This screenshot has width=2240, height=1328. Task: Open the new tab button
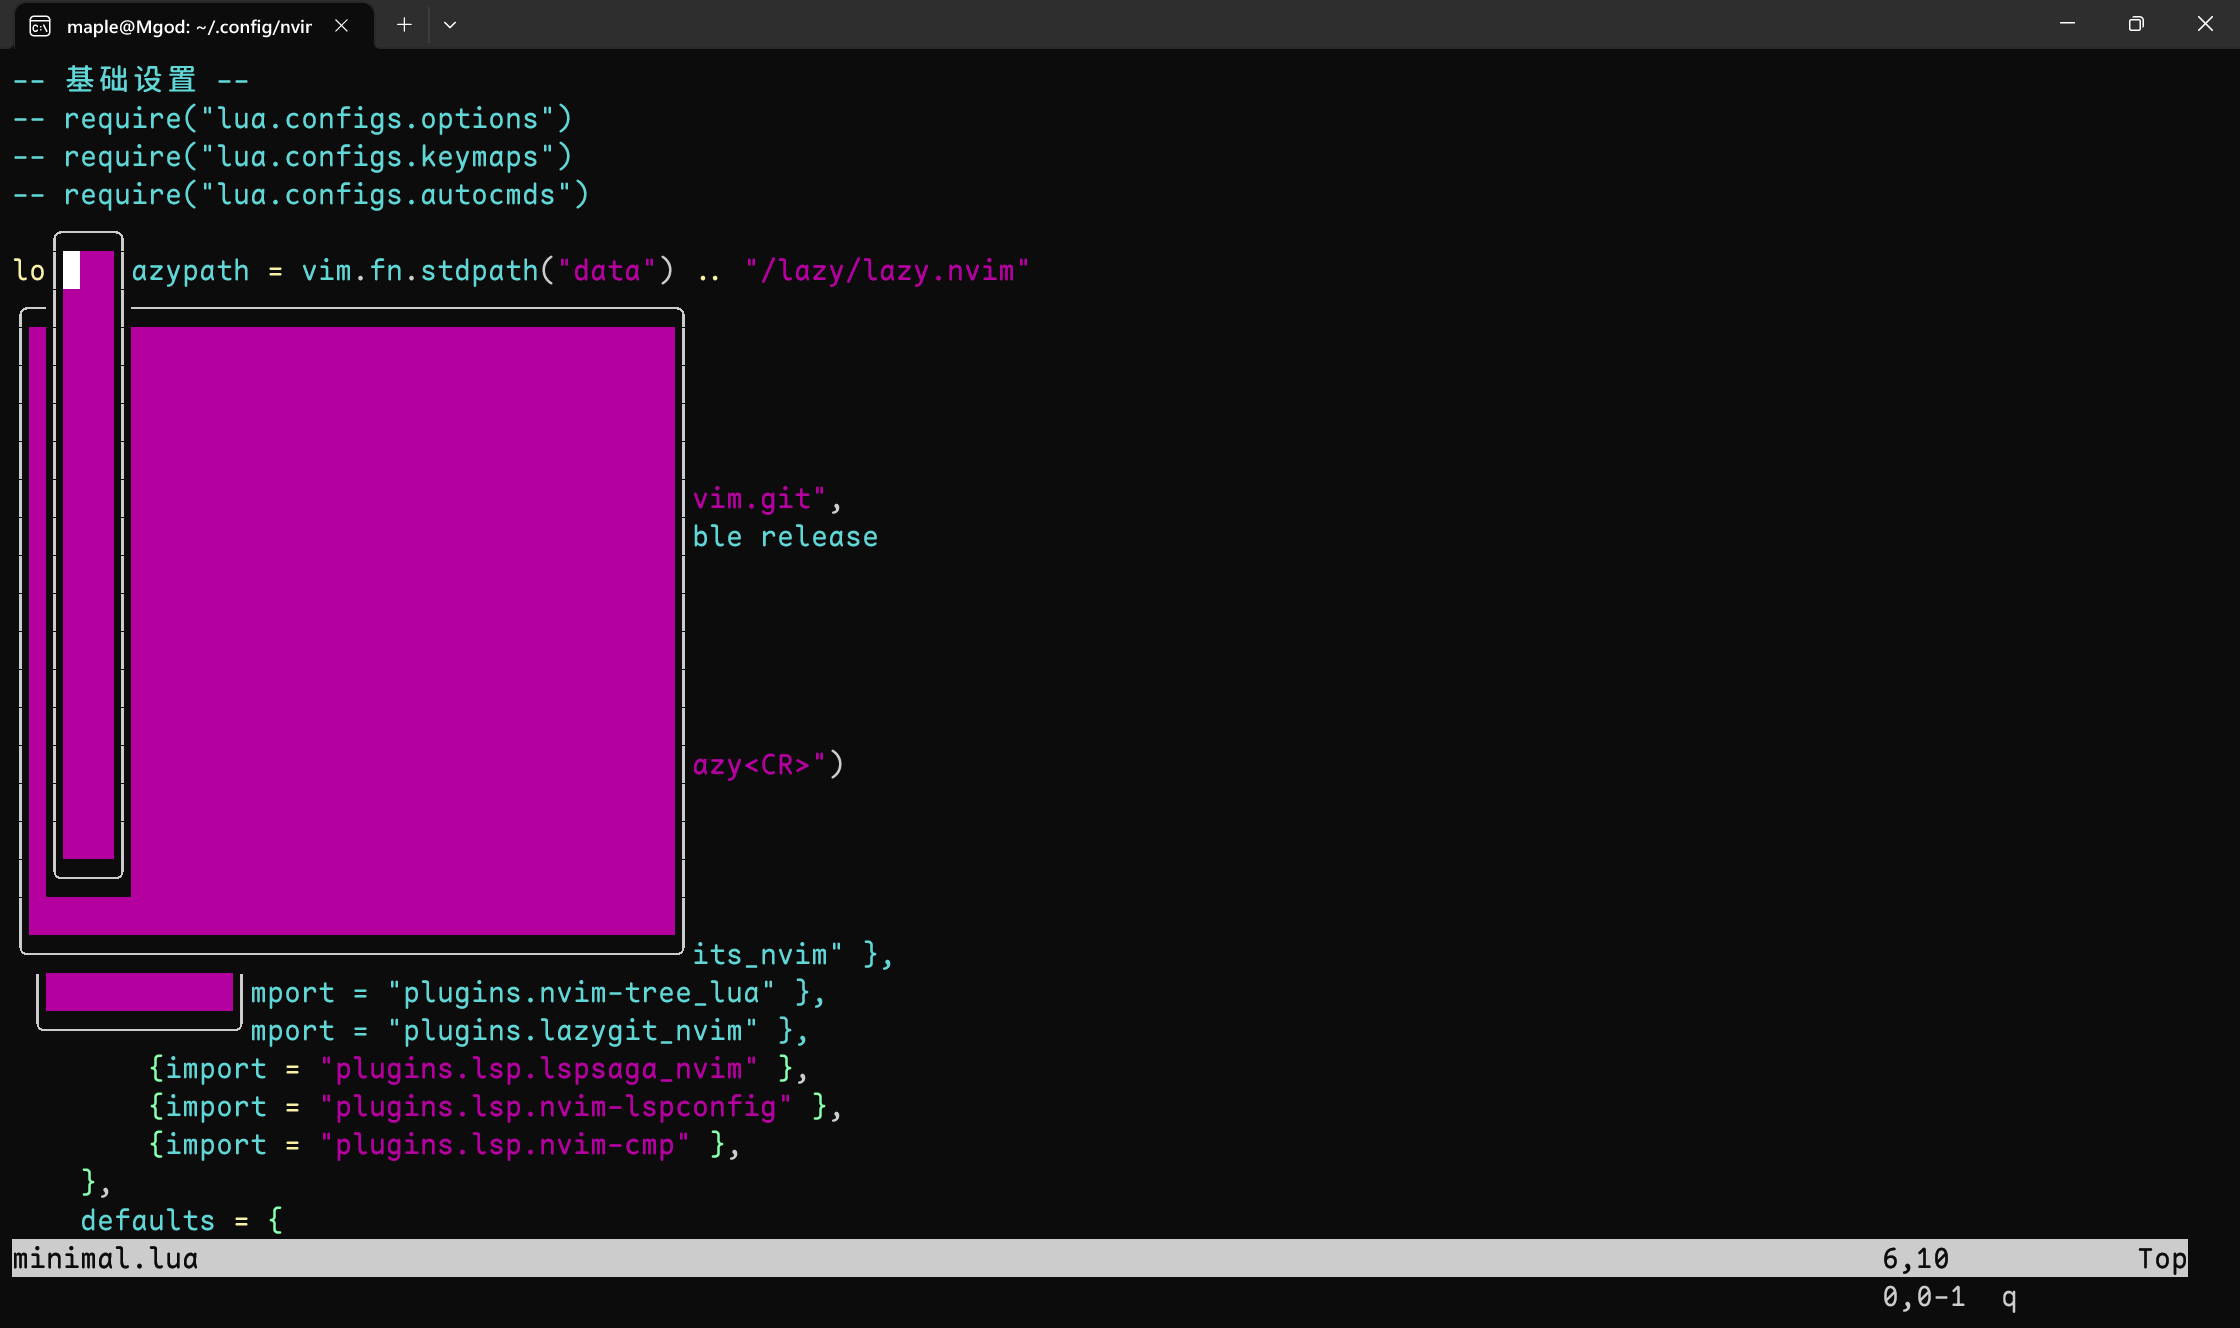(404, 24)
